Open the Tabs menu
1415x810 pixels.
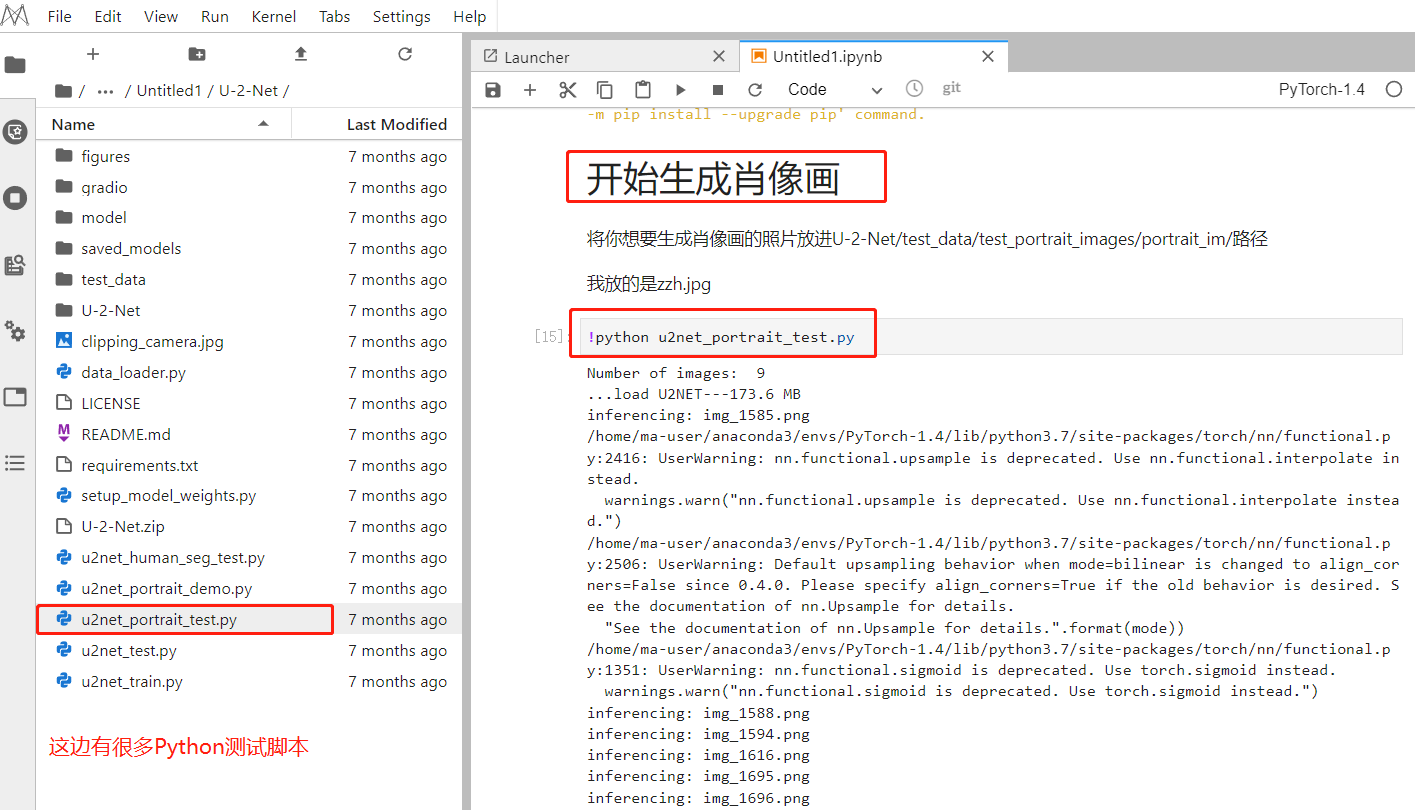(x=335, y=16)
